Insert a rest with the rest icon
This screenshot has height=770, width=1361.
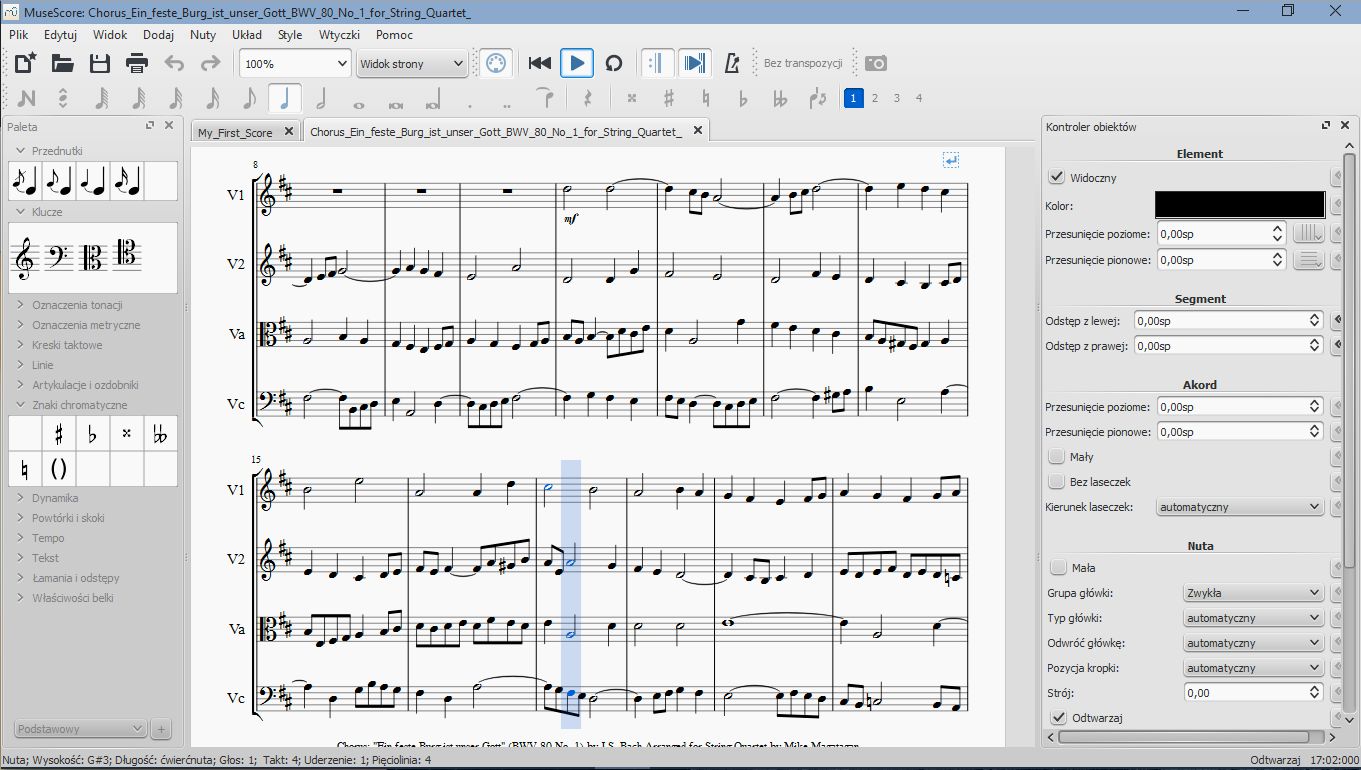coord(588,98)
